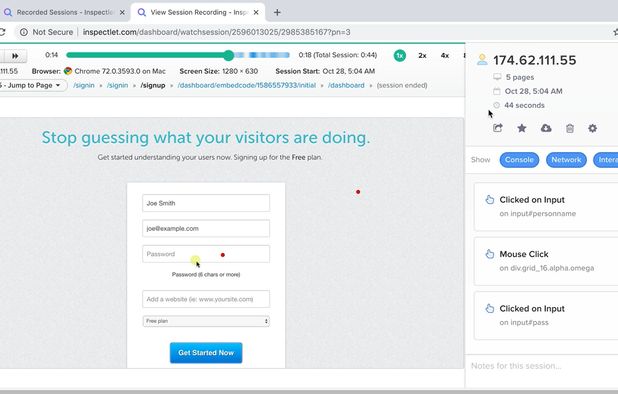Set playback speed to 1x
Viewport: 618px width, 394px height.
tap(400, 56)
